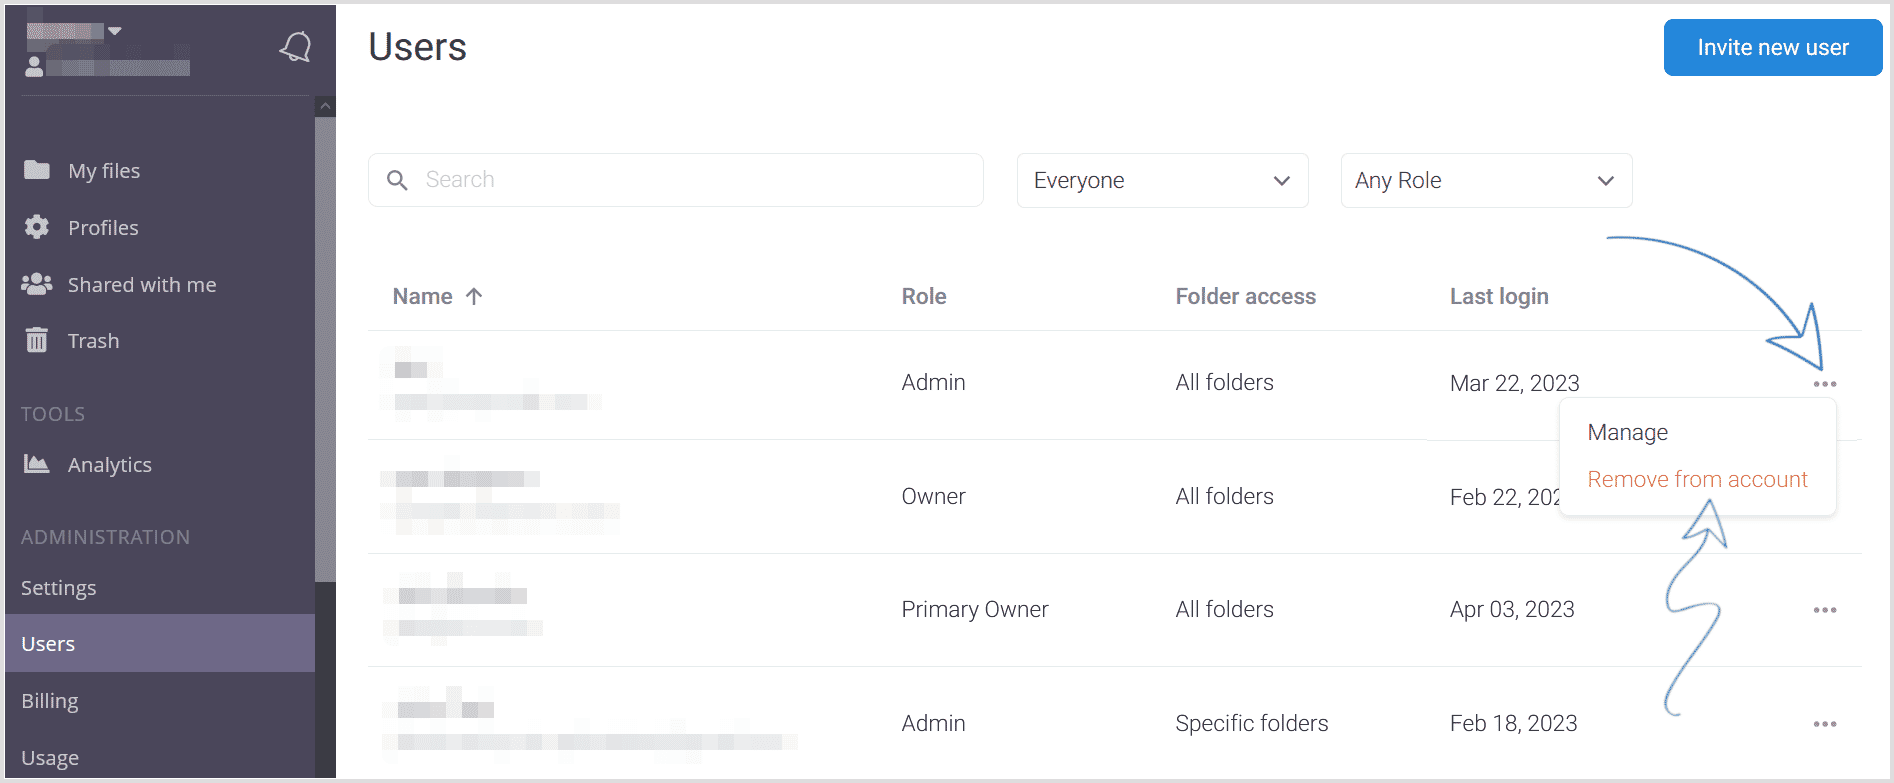Open administration Settings
Image resolution: width=1894 pixels, height=783 pixels.
pos(59,588)
